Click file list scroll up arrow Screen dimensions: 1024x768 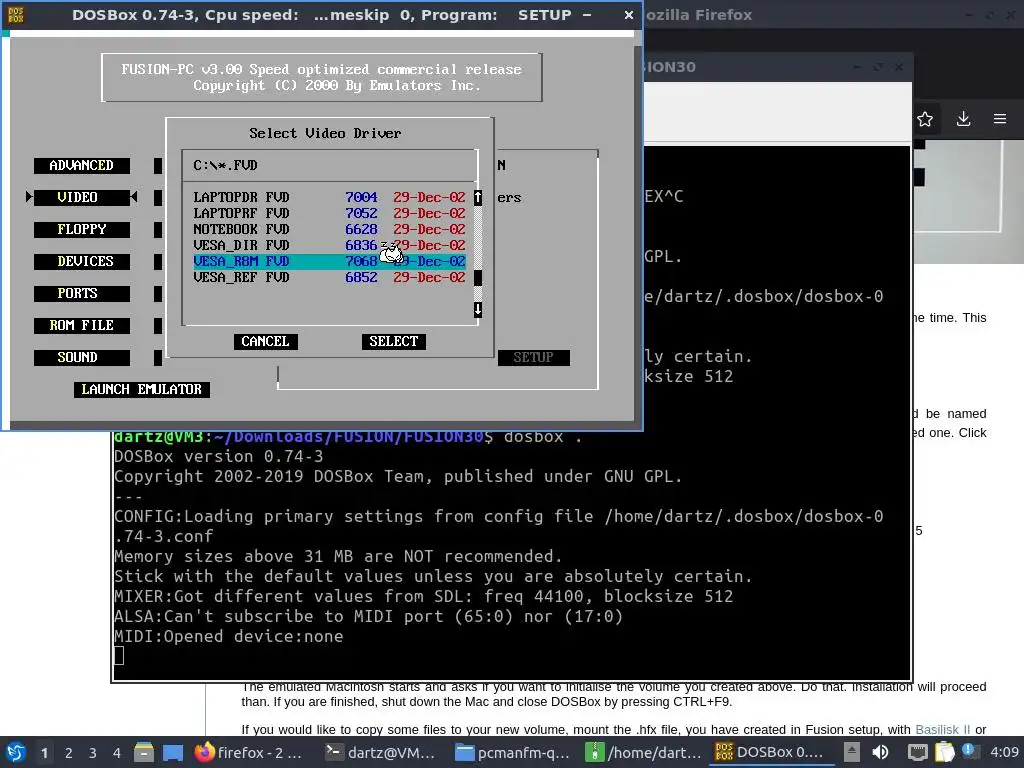pyautogui.click(x=478, y=197)
